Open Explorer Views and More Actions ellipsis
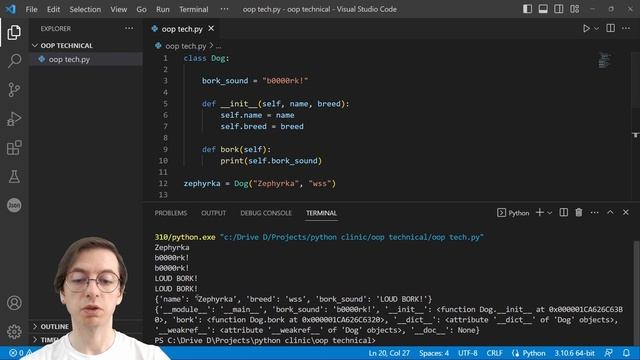The width and height of the screenshot is (640, 360). [129, 28]
